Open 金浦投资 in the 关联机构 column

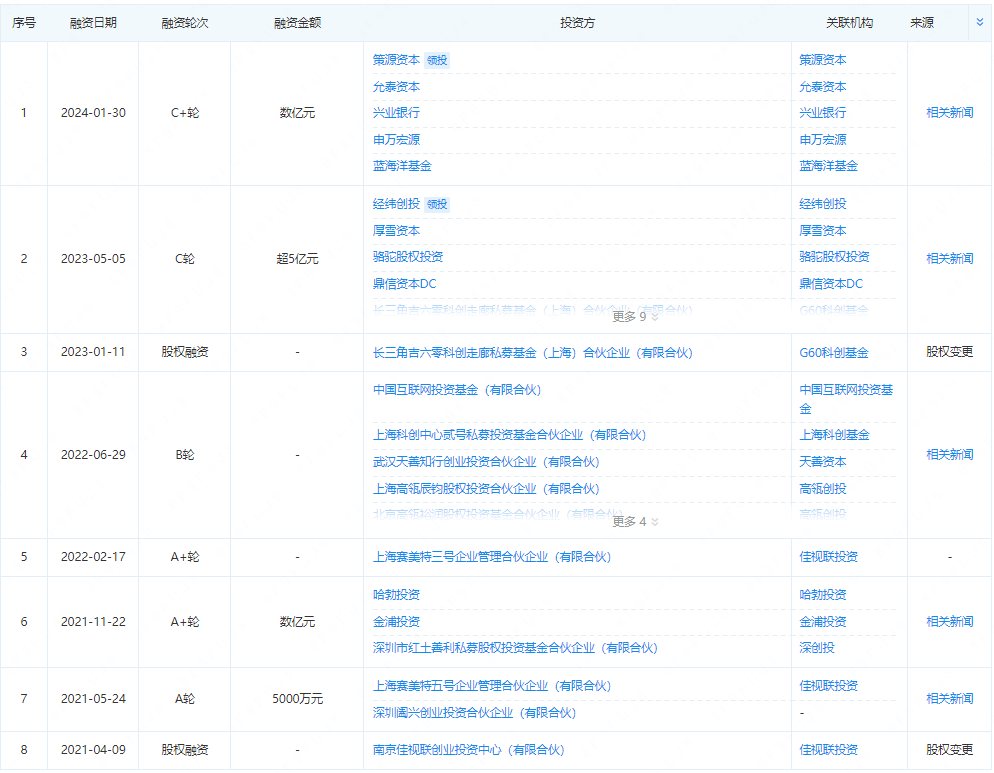click(x=823, y=621)
